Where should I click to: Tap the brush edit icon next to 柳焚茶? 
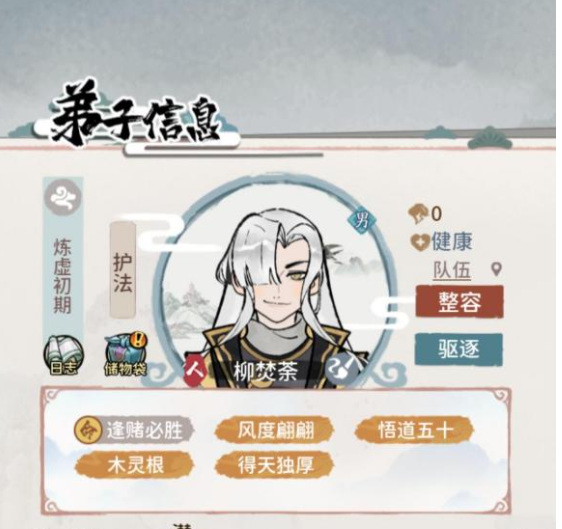click(342, 369)
